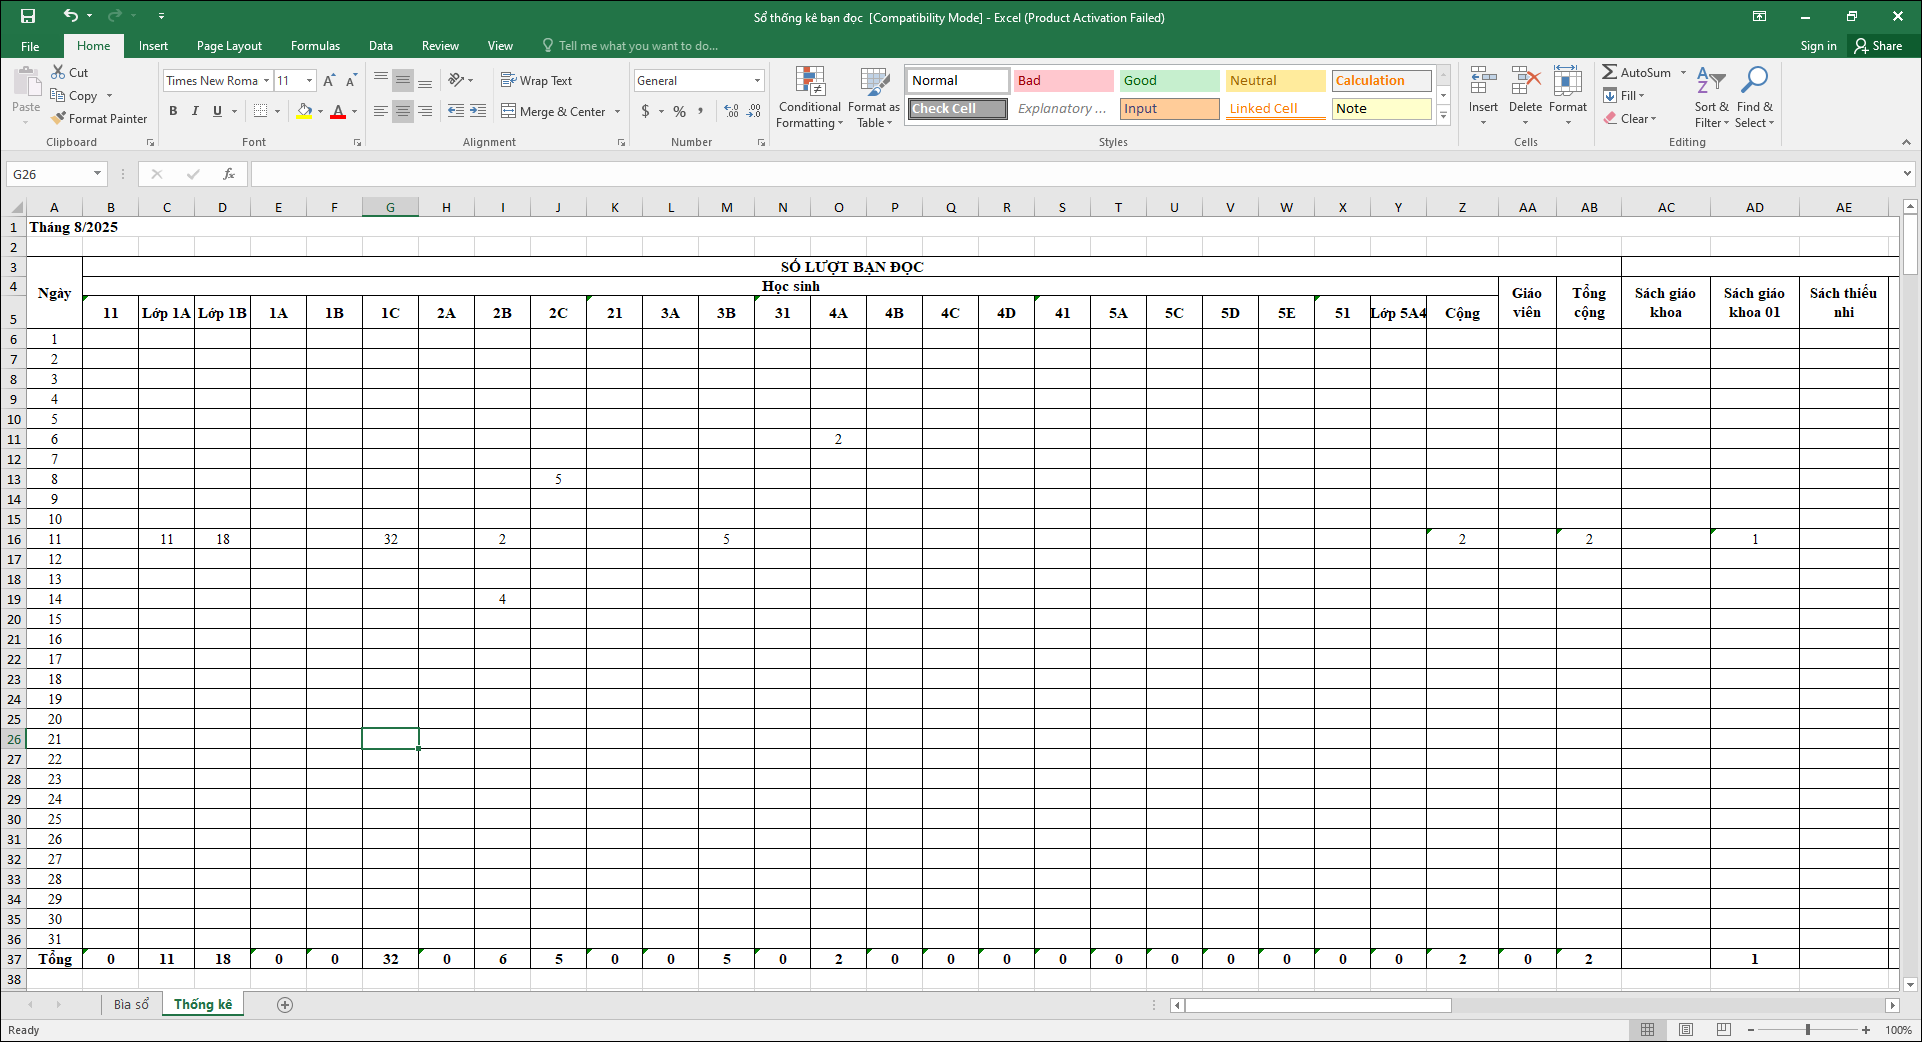Click in the Tell me search box
This screenshot has width=1922, height=1042.
point(638,46)
